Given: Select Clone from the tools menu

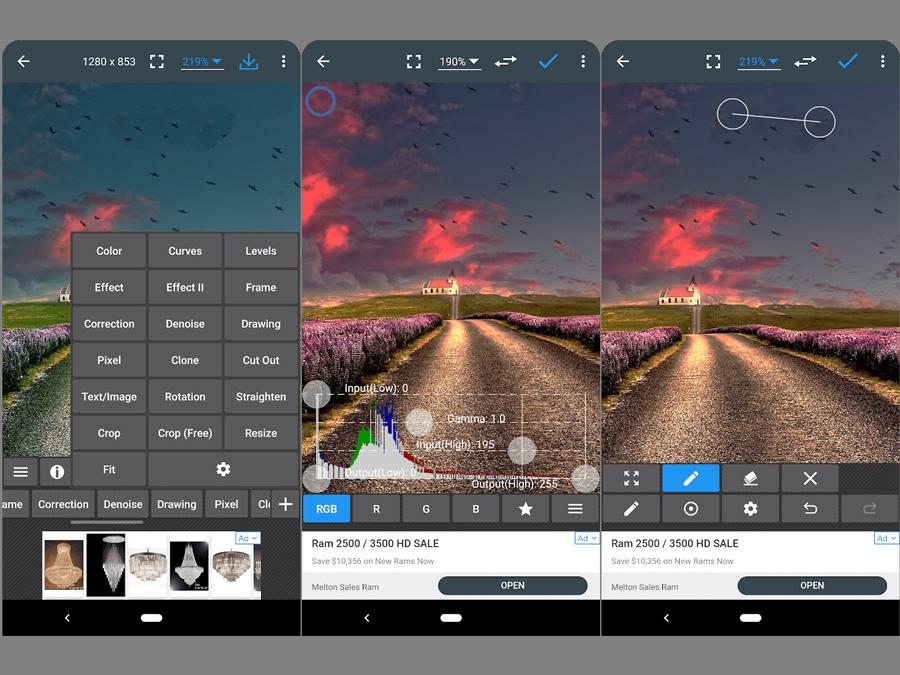Looking at the screenshot, I should [x=185, y=360].
